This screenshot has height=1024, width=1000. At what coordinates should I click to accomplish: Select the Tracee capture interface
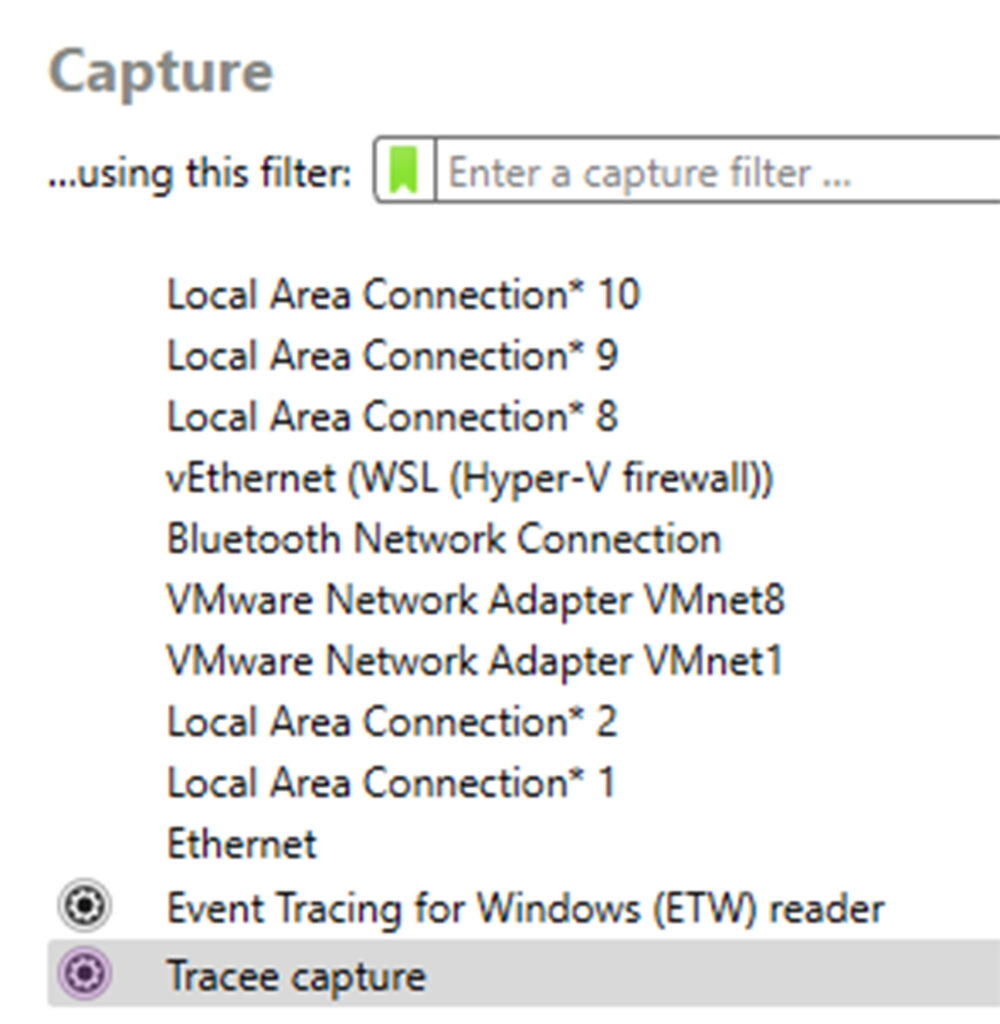click(300, 977)
